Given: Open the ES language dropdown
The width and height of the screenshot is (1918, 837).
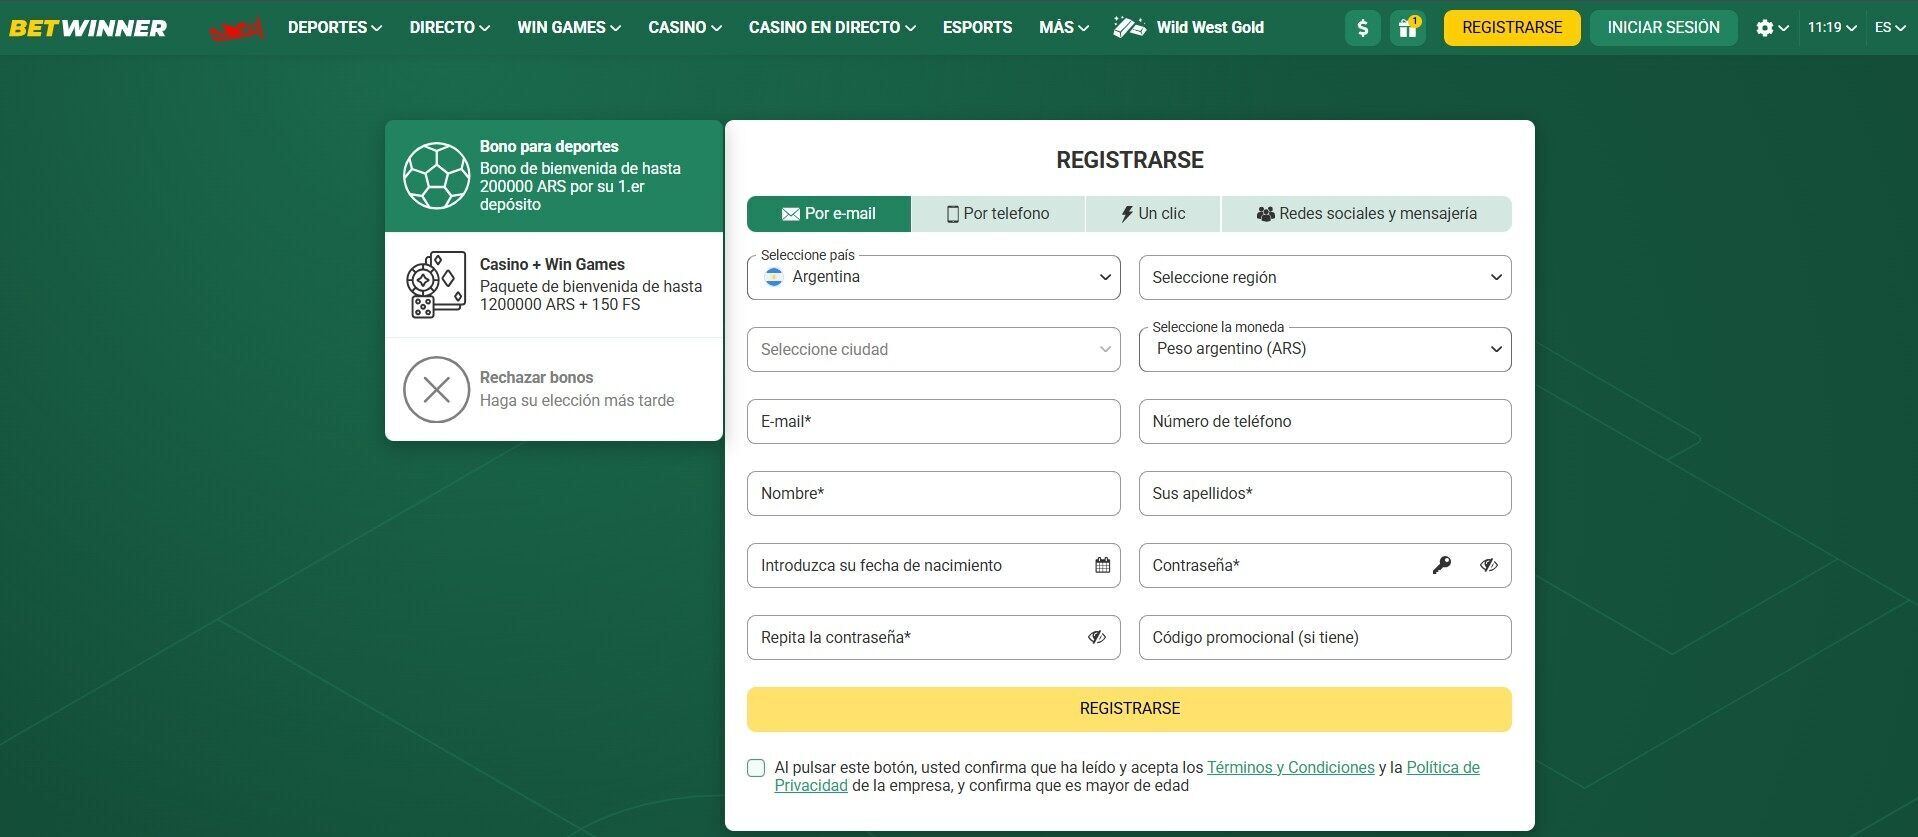Looking at the screenshot, I should coord(1888,28).
